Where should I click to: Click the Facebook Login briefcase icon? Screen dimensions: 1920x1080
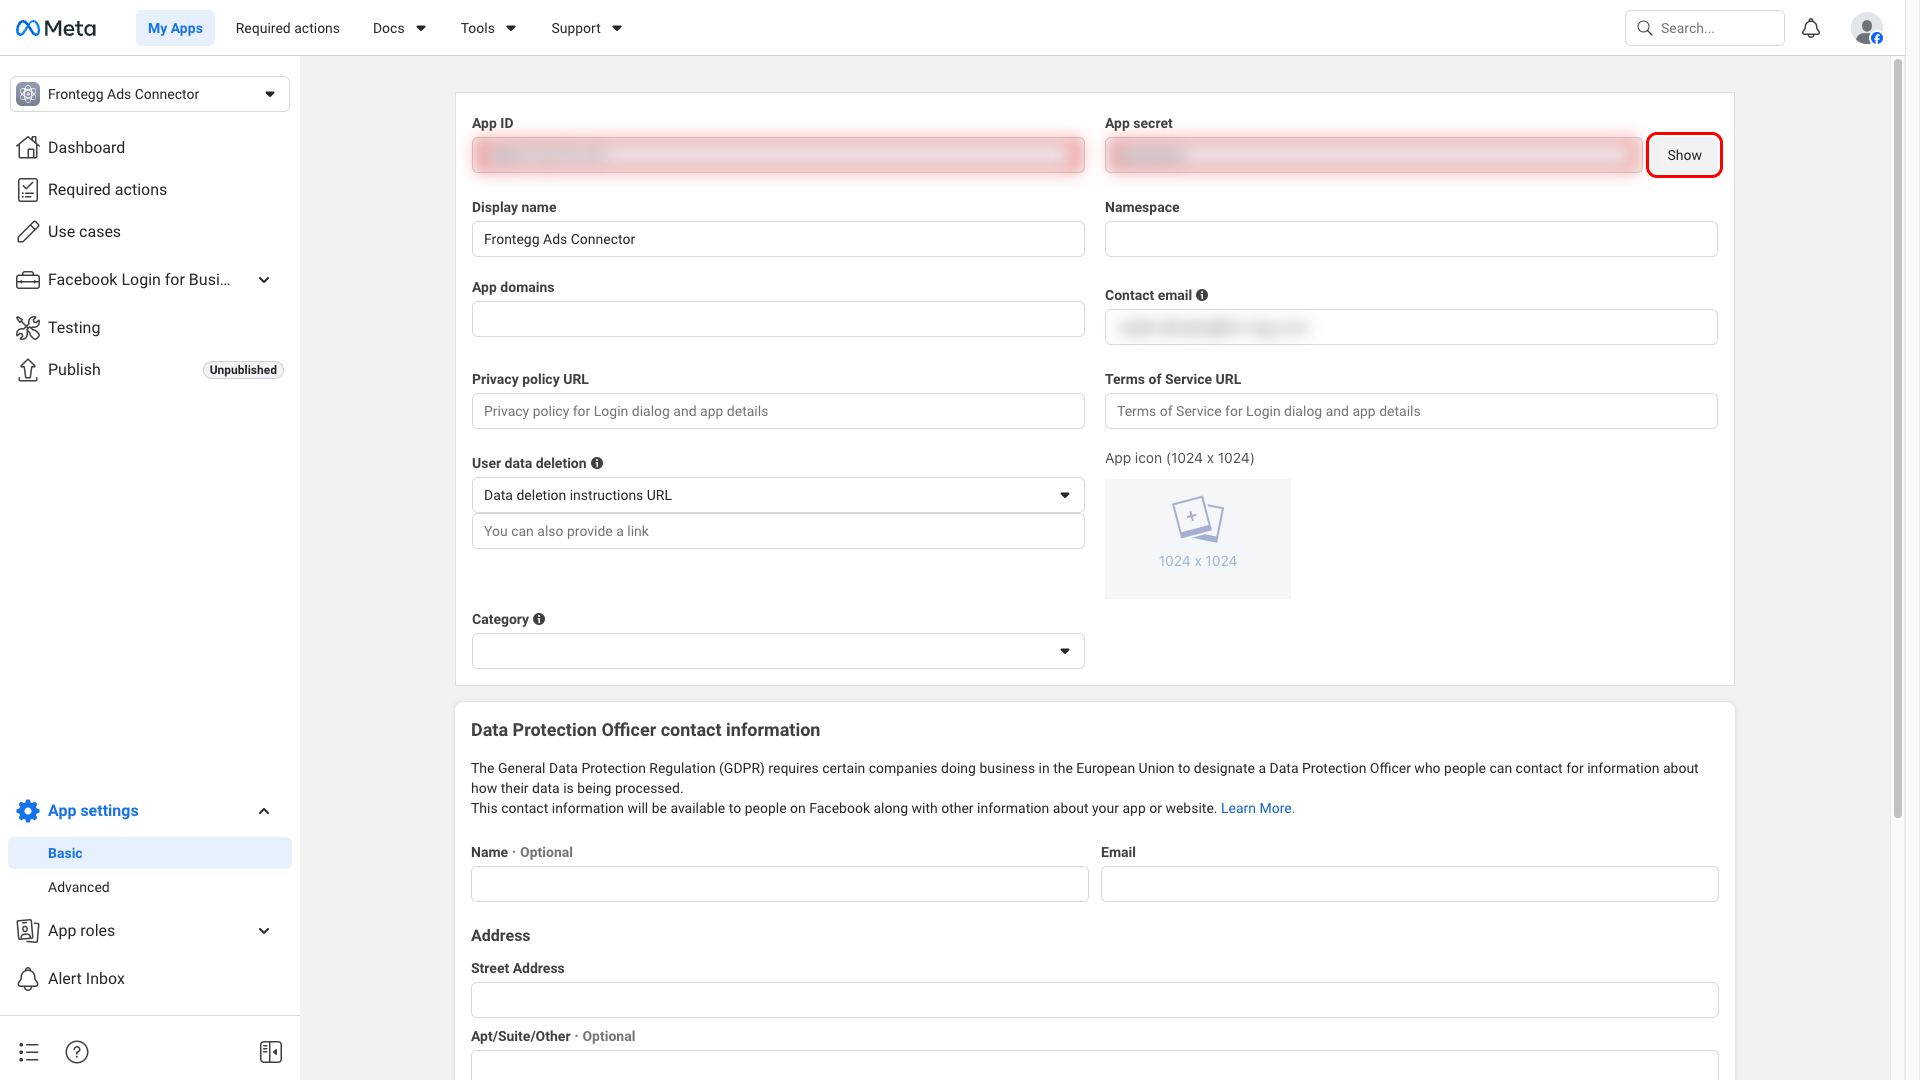[x=28, y=280]
